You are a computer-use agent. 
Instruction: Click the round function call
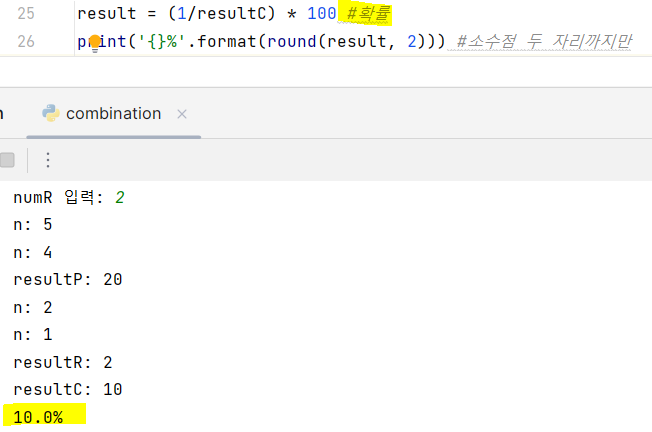[291, 41]
